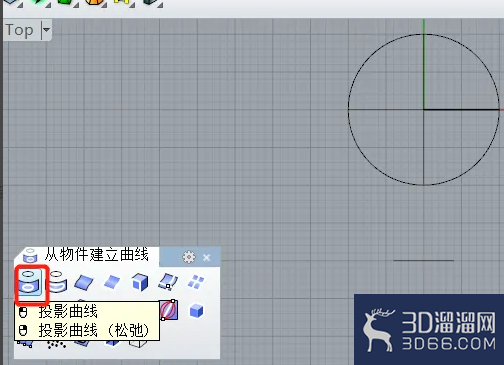This screenshot has width=504, height=365.
Task: Click the 投影曲线 (松弛) tooltip entry
Action: click(x=86, y=331)
